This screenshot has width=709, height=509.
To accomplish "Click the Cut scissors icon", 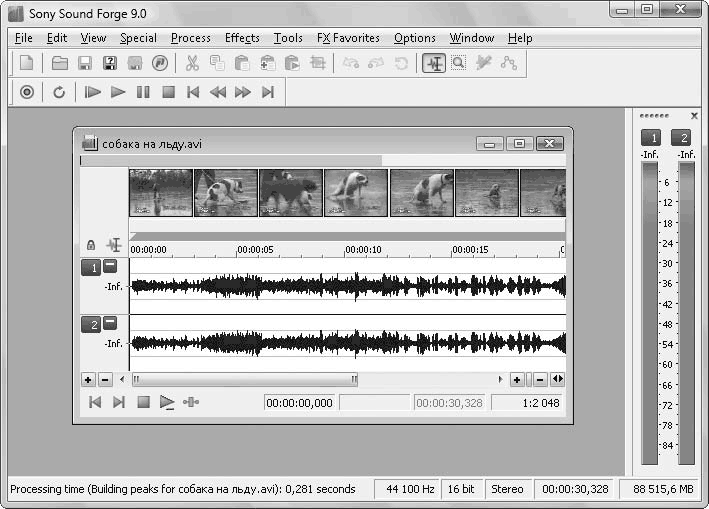I will [192, 63].
